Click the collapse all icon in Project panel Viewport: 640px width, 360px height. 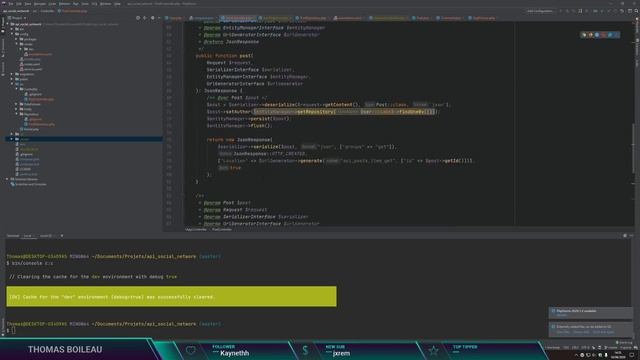pos(145,18)
